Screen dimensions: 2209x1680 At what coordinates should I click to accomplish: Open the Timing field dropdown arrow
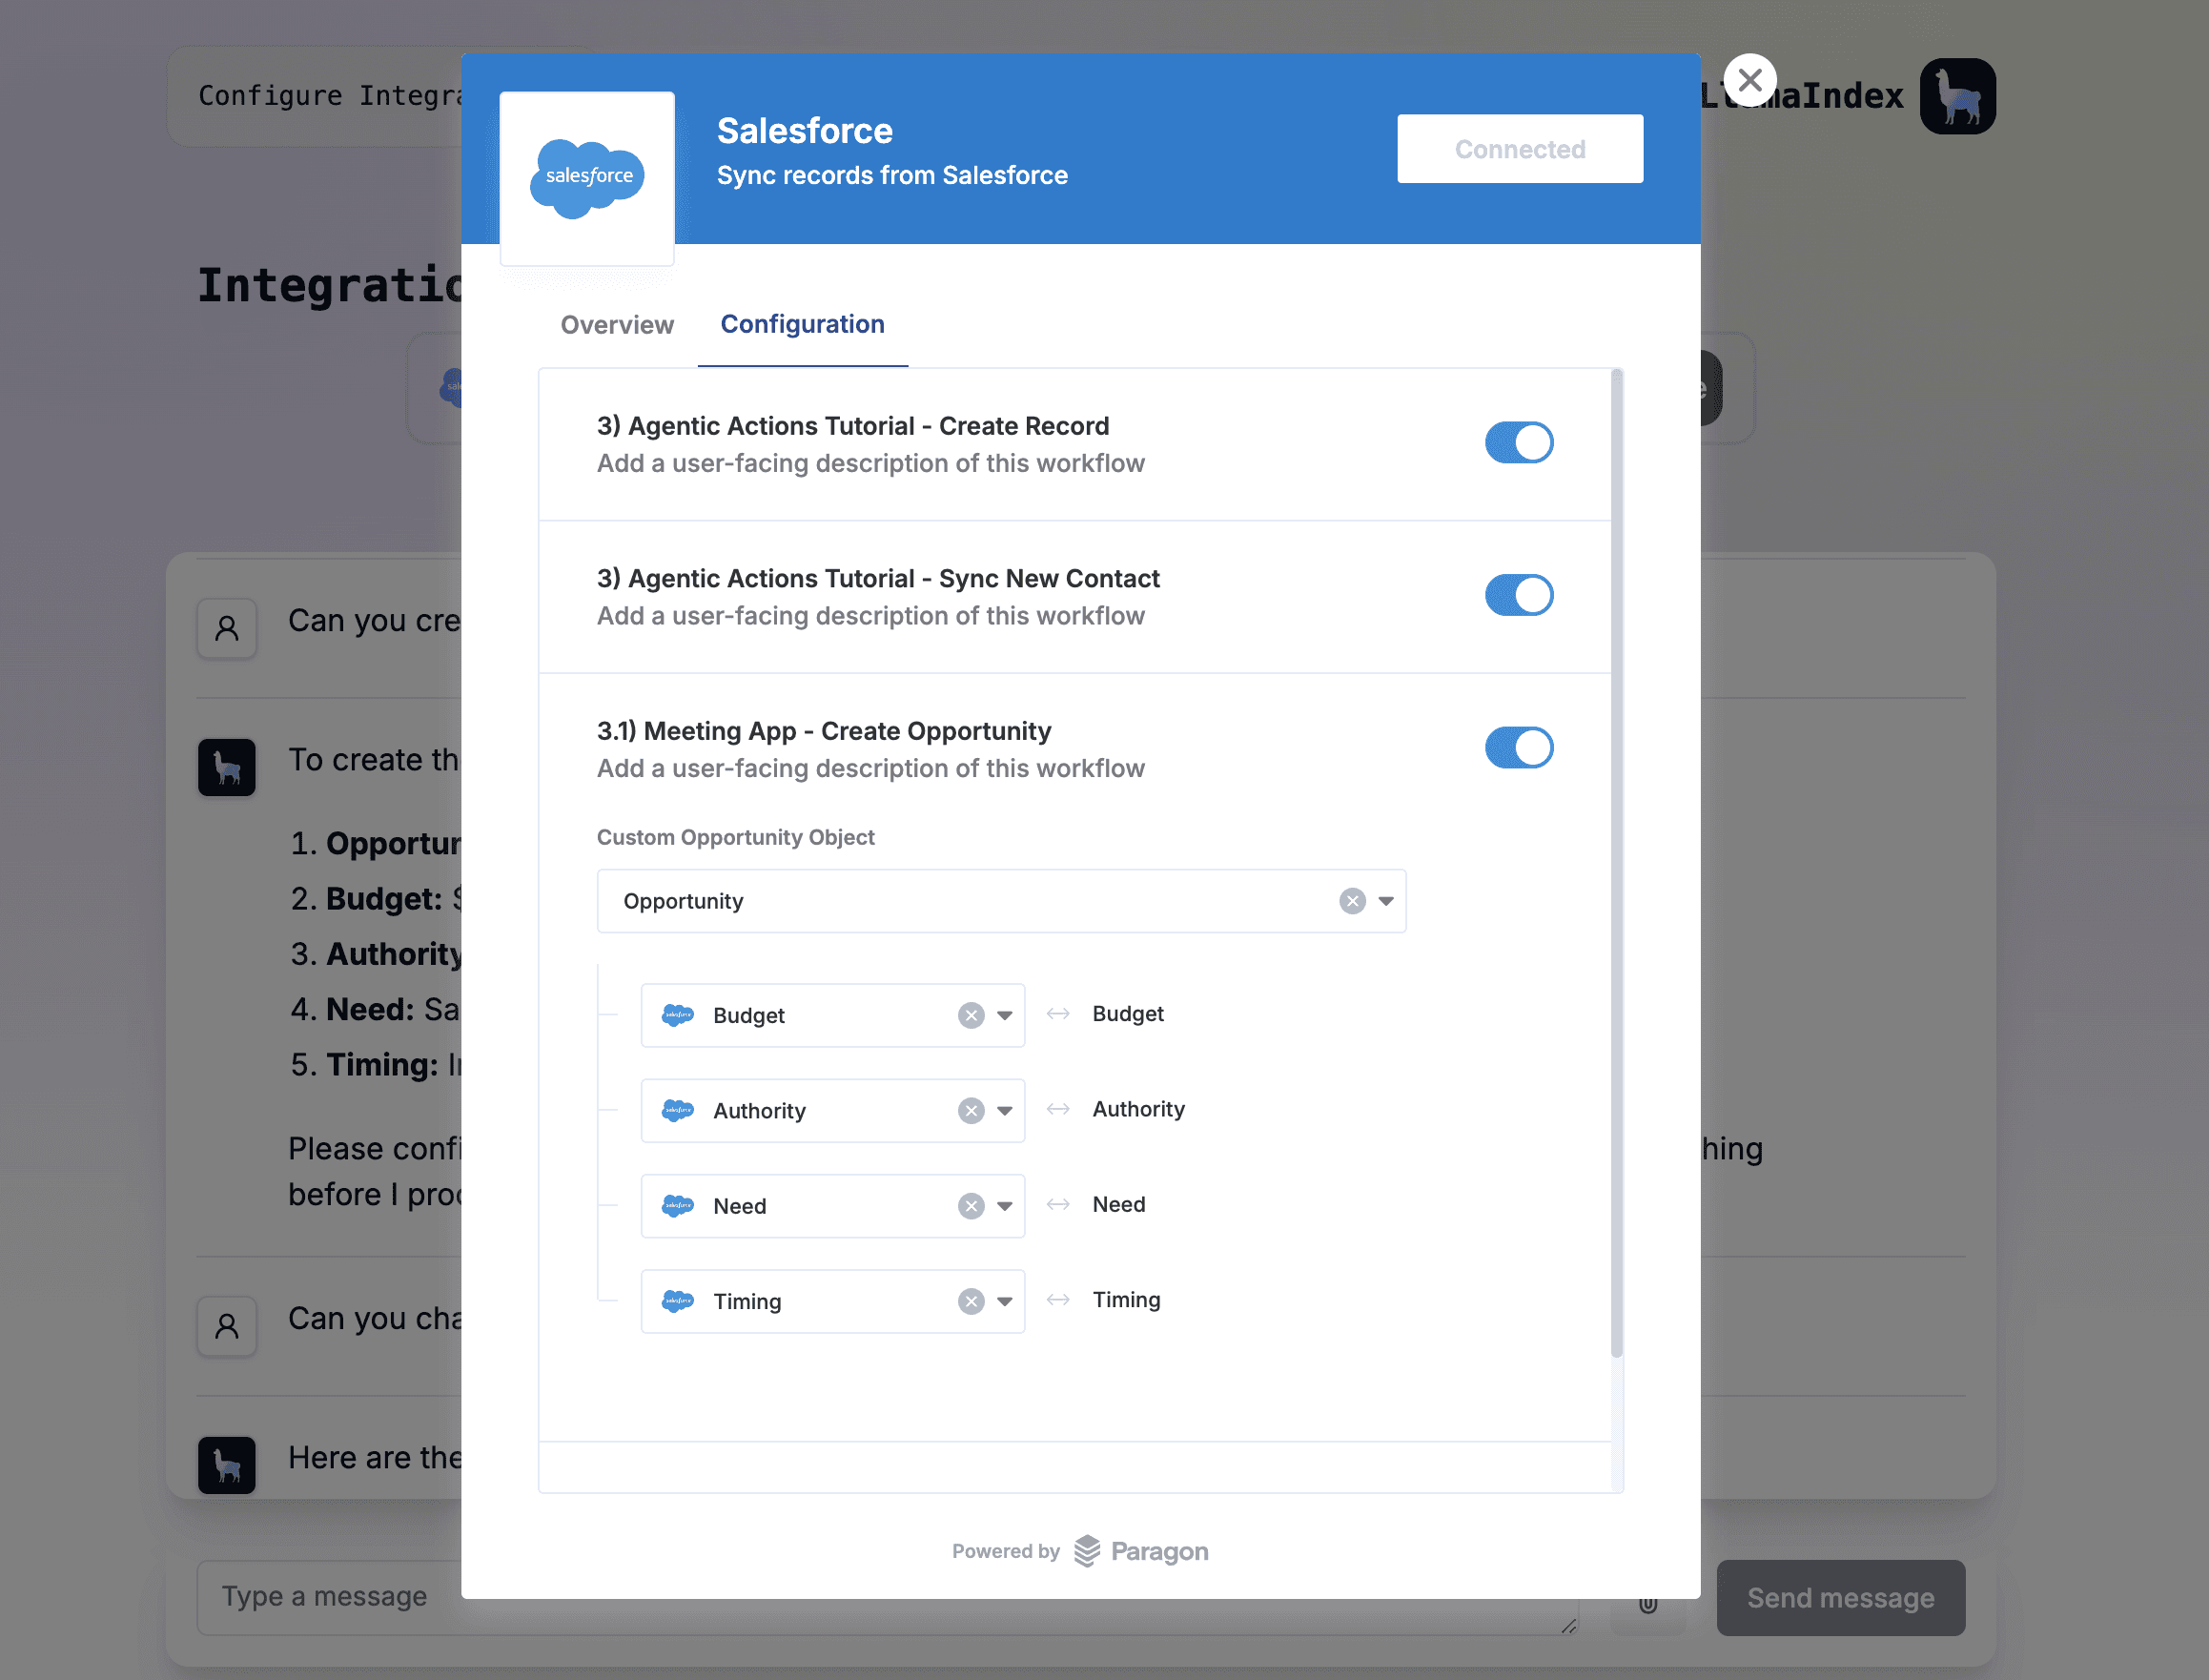1004,1301
